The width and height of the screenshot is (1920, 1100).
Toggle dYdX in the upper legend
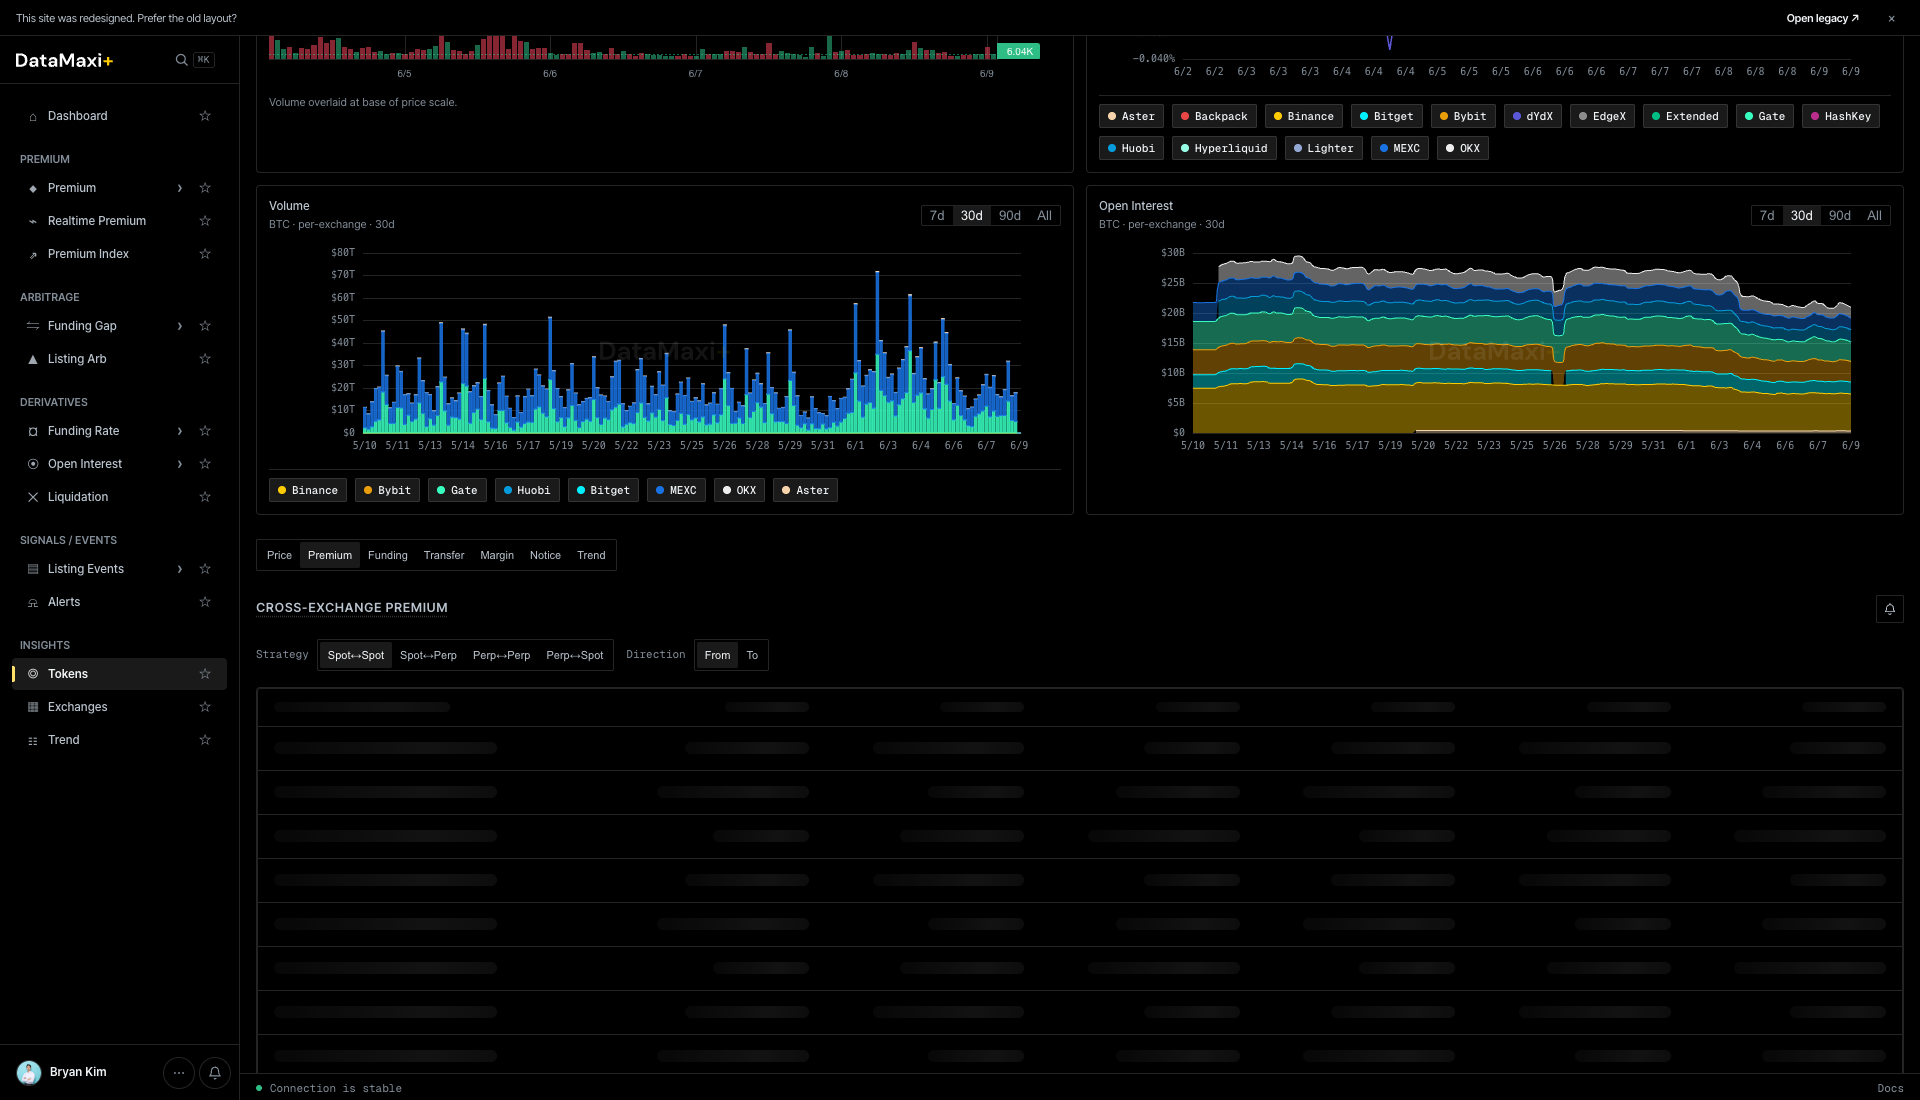[1533, 116]
